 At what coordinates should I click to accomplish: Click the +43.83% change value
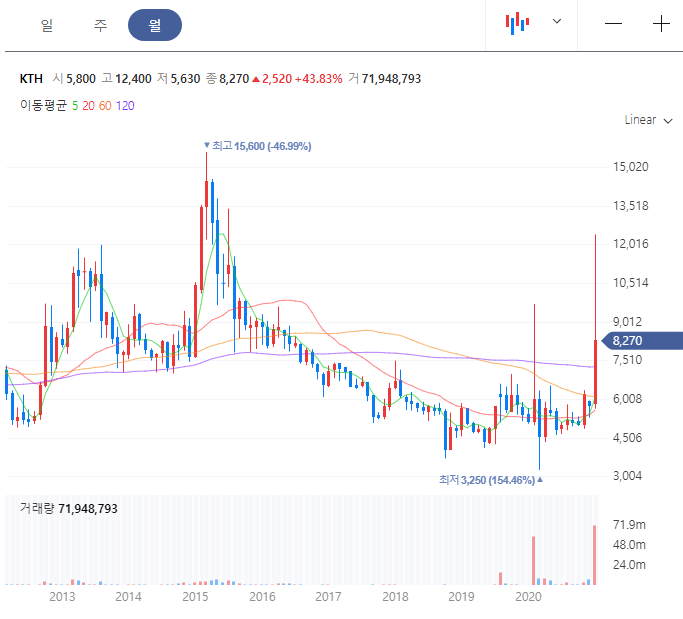click(319, 79)
